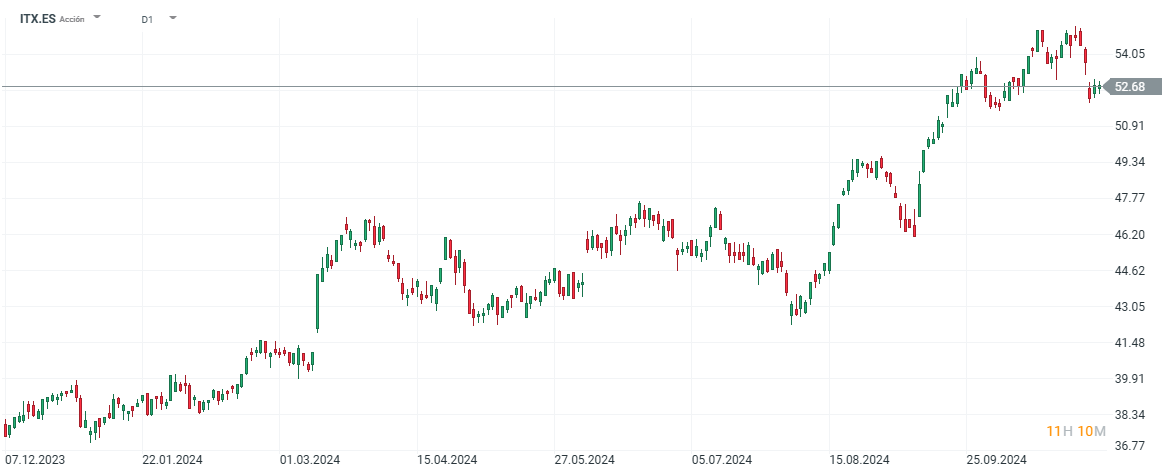This screenshot has width=1175, height=476.
Task: Click the 22.01.2024 date on time axis
Action: 172,460
